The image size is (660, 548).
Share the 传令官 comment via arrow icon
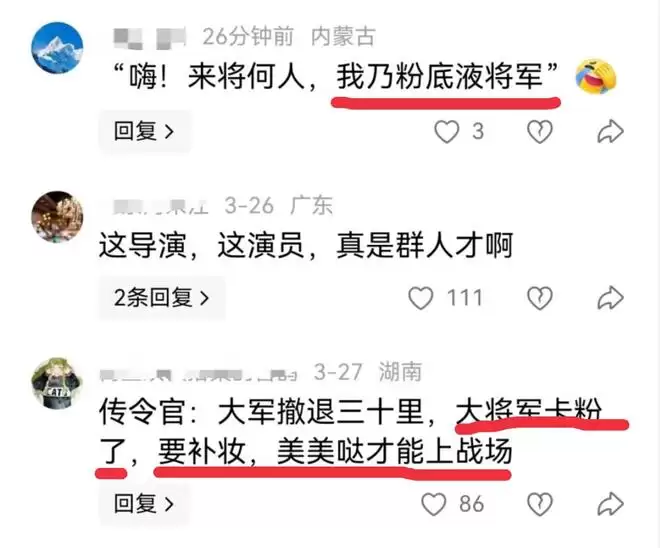pyautogui.click(x=610, y=504)
